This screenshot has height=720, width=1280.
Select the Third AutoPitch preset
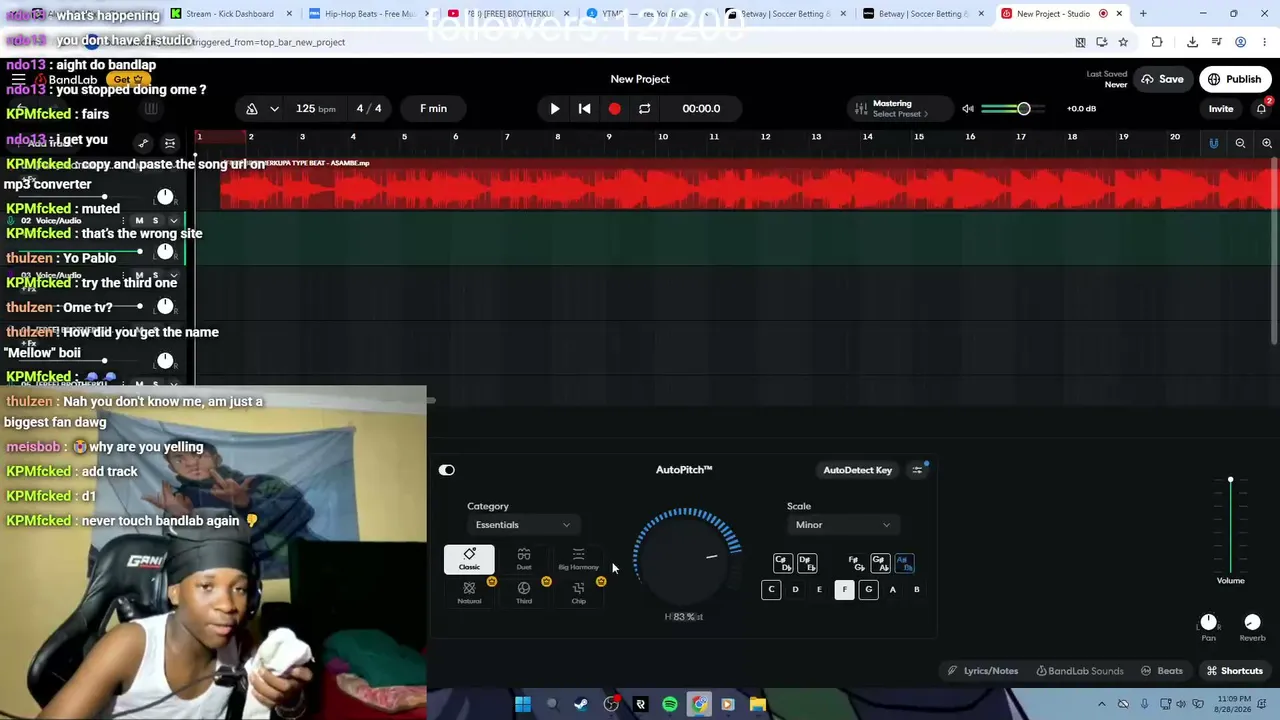tap(524, 592)
